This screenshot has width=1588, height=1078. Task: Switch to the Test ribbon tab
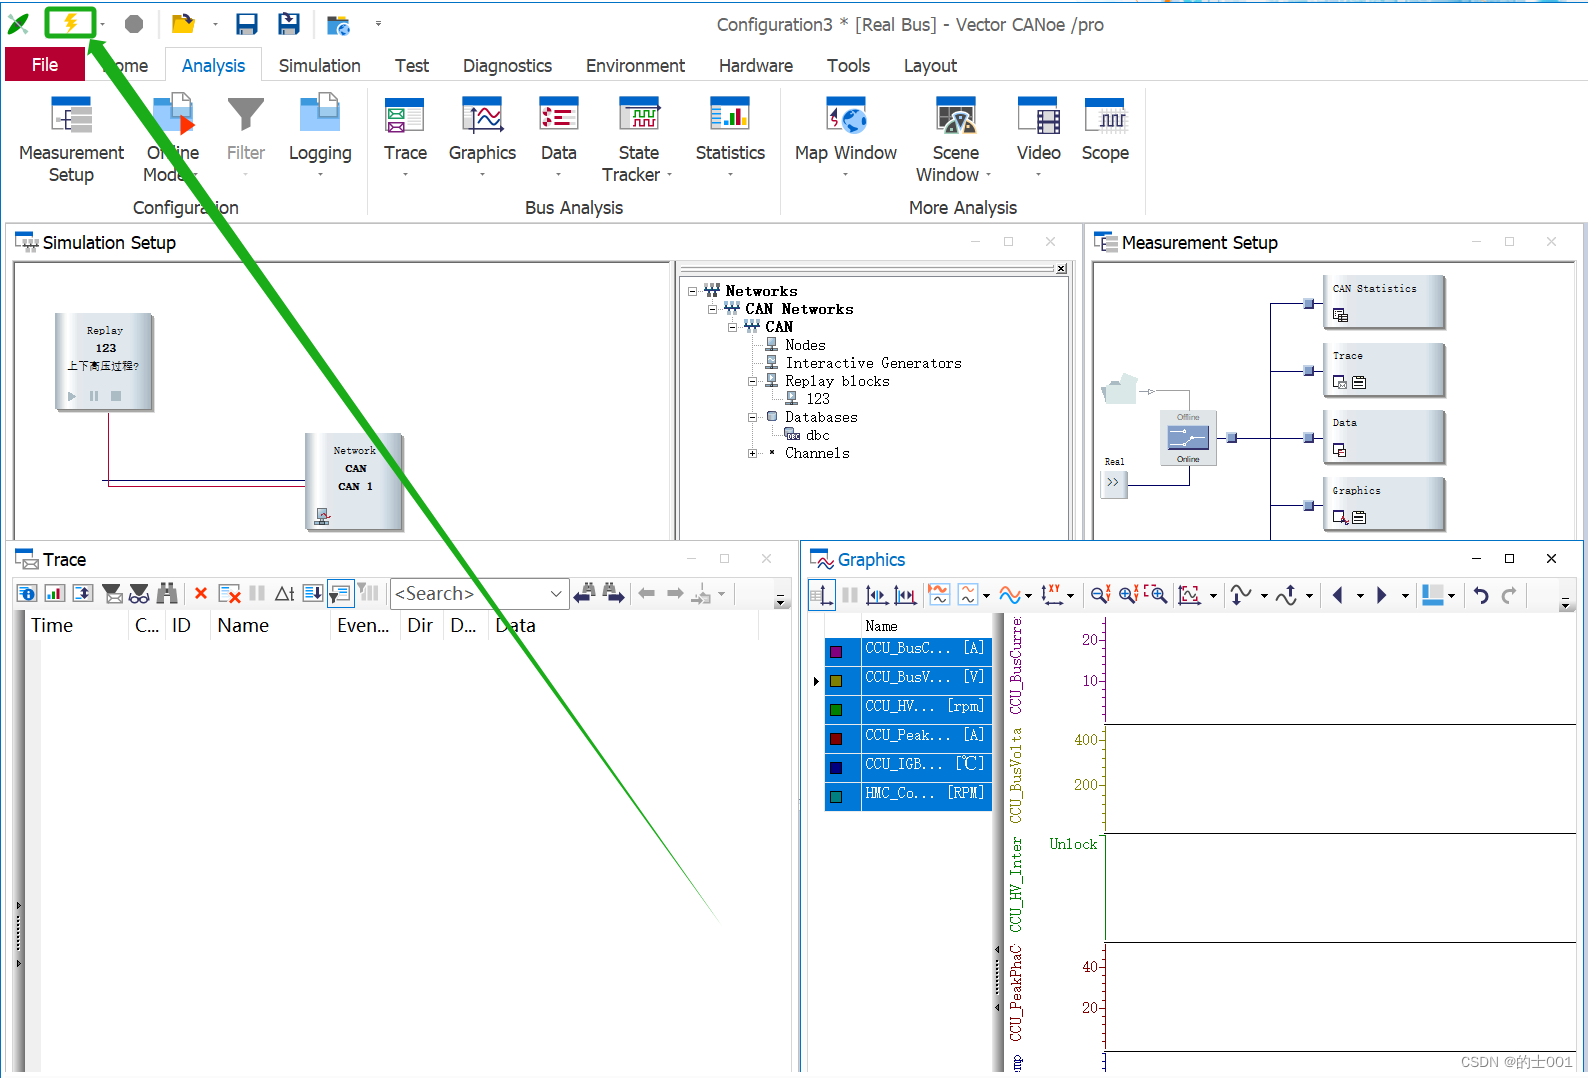click(x=411, y=65)
